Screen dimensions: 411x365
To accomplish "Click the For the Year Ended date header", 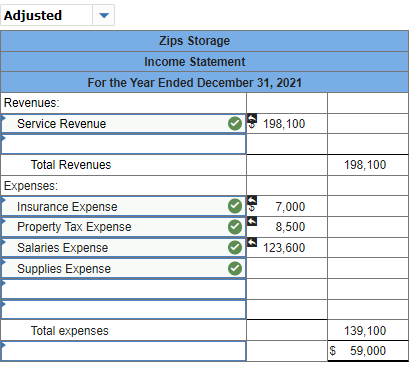I will point(205,82).
